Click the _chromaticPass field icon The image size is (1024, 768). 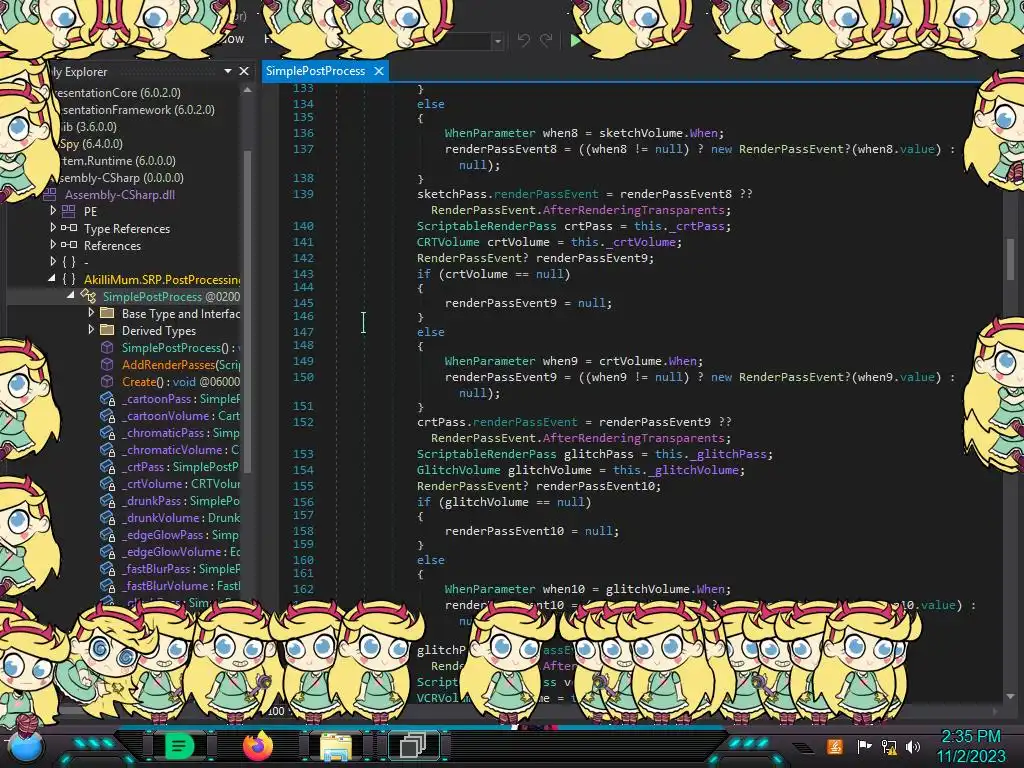[x=107, y=433]
